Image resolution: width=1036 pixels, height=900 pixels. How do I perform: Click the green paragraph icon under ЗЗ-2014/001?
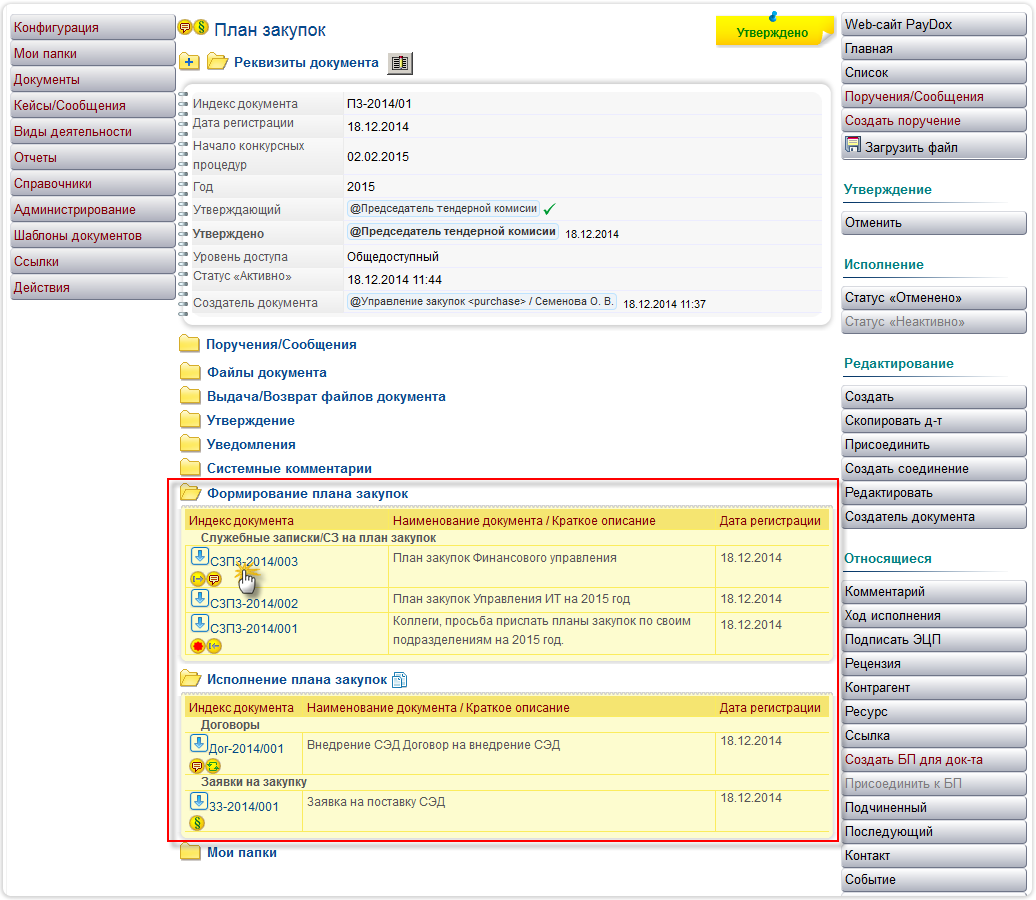pyautogui.click(x=197, y=823)
